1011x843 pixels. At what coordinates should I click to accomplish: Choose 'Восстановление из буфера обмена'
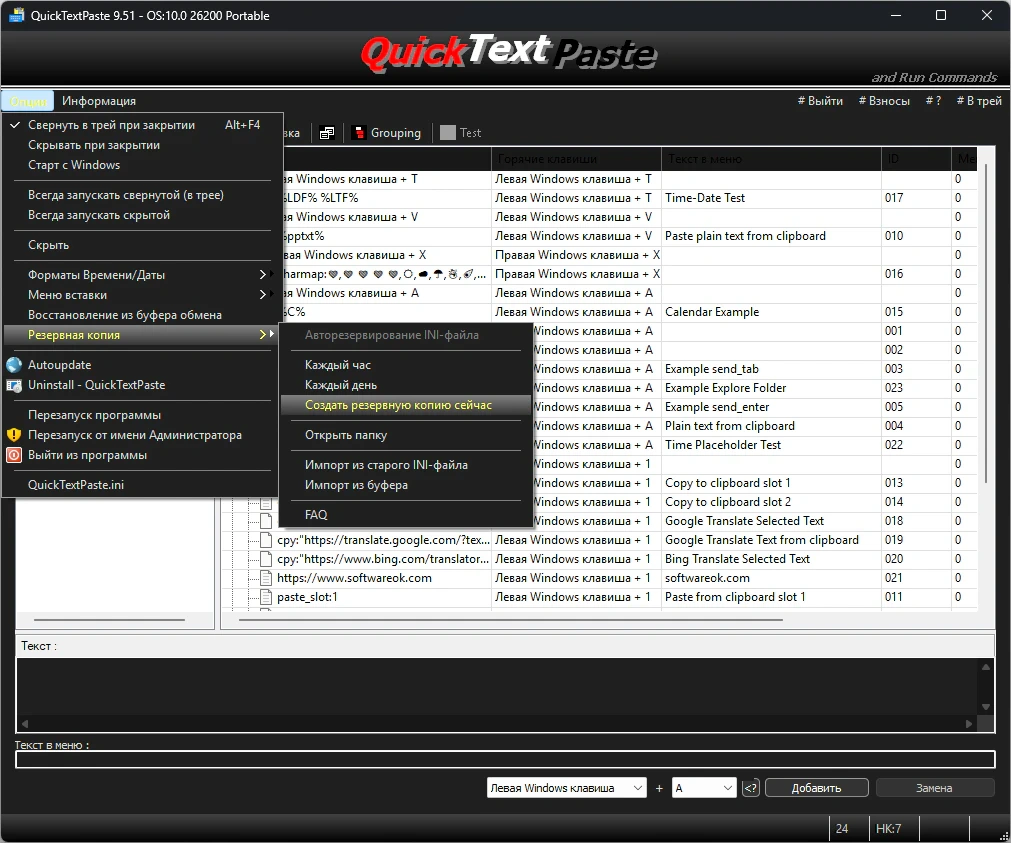143,315
